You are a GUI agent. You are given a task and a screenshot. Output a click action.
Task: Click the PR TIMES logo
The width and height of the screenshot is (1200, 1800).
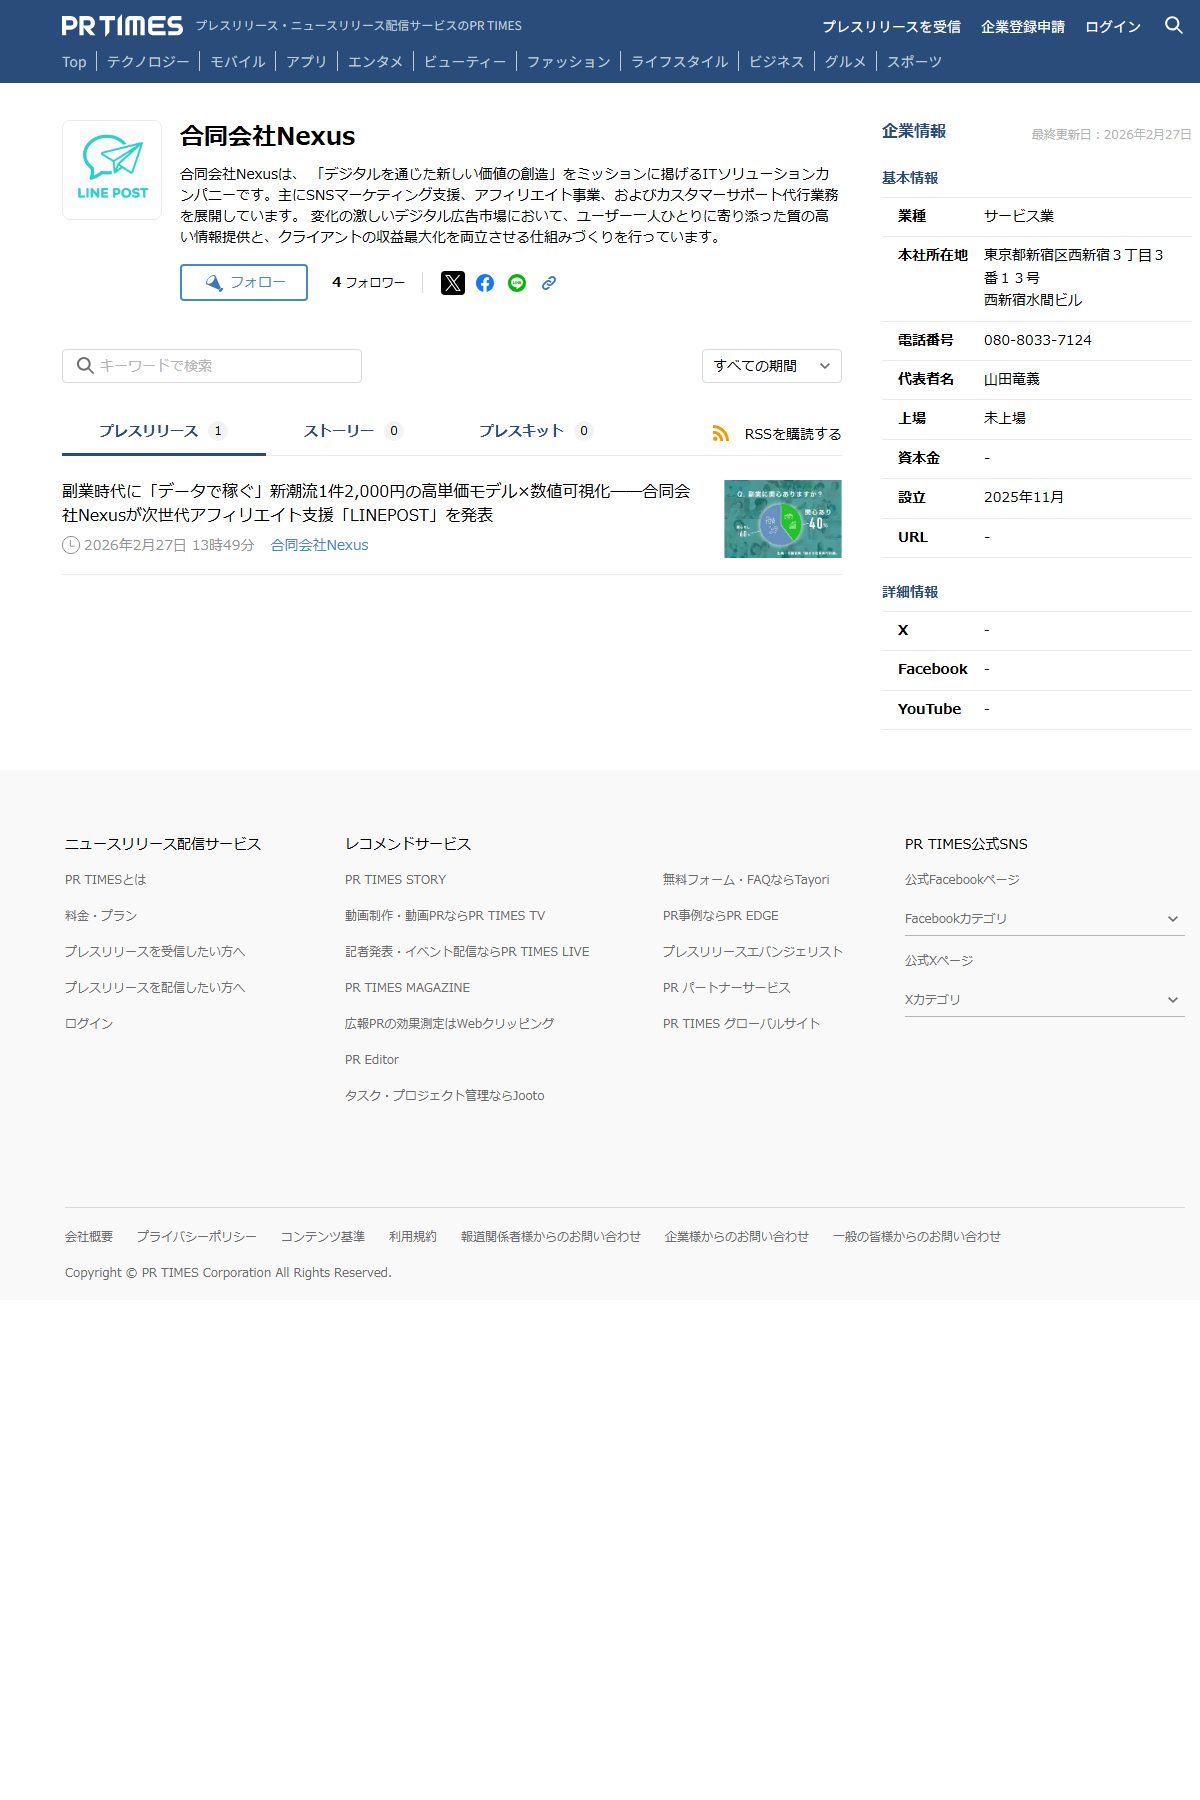[122, 26]
